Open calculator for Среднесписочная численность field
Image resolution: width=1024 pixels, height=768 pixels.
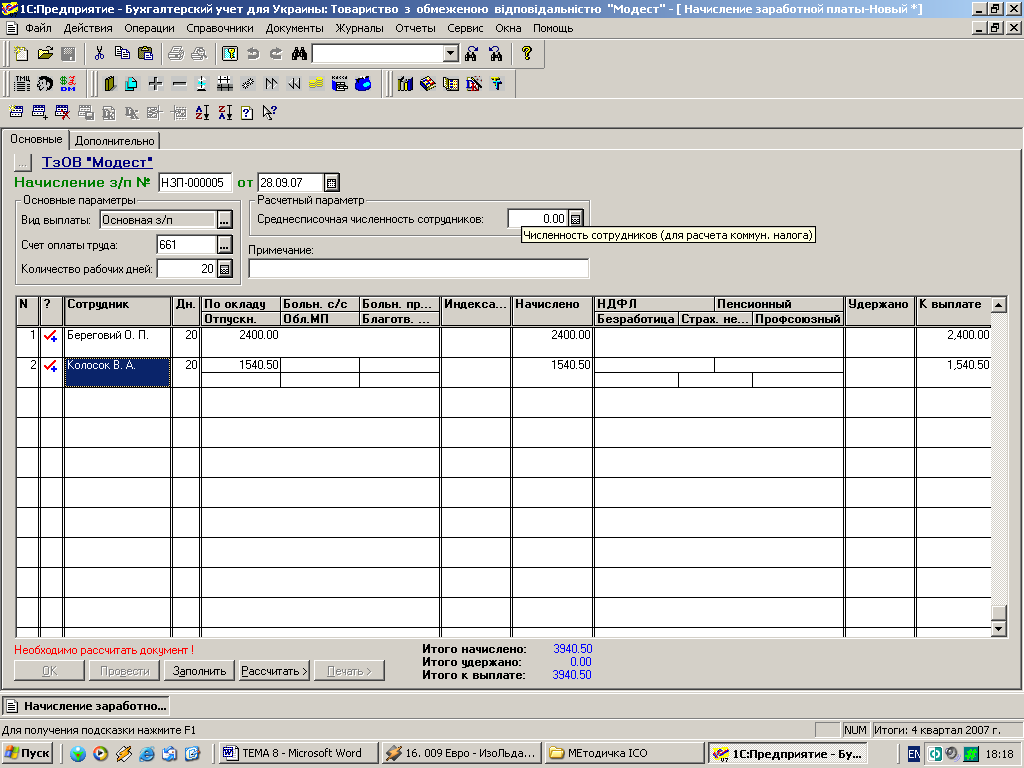click(575, 219)
